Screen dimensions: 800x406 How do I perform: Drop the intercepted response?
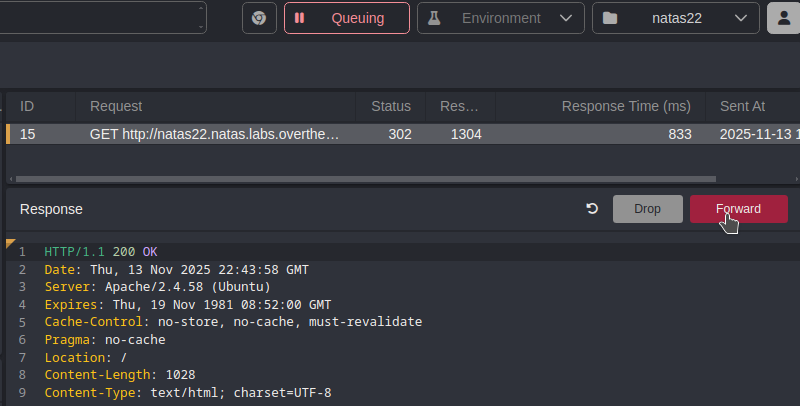coord(647,209)
